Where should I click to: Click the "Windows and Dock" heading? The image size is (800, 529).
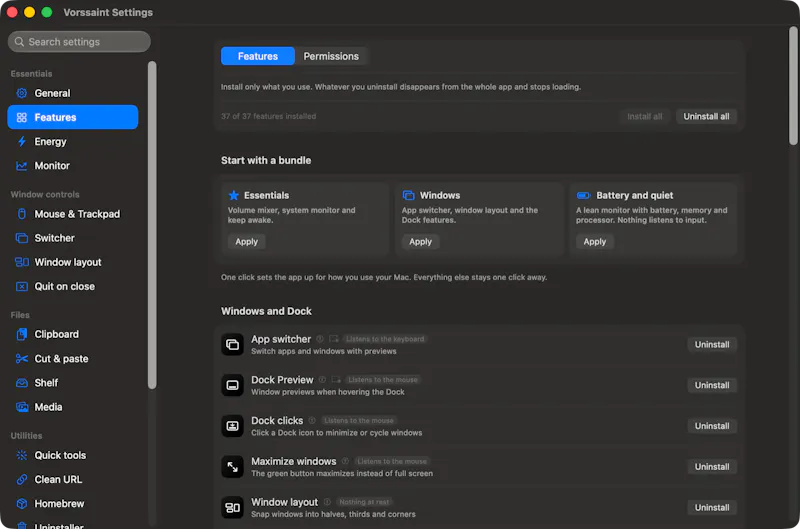click(x=266, y=311)
